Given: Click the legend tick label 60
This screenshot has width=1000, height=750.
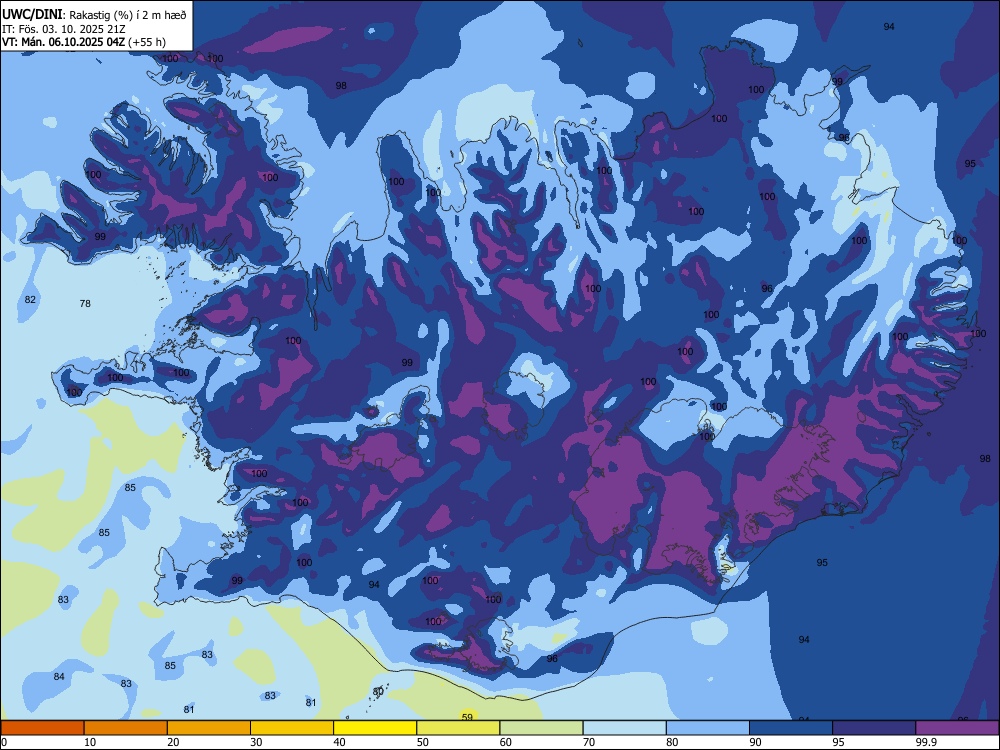Looking at the screenshot, I should (x=506, y=742).
